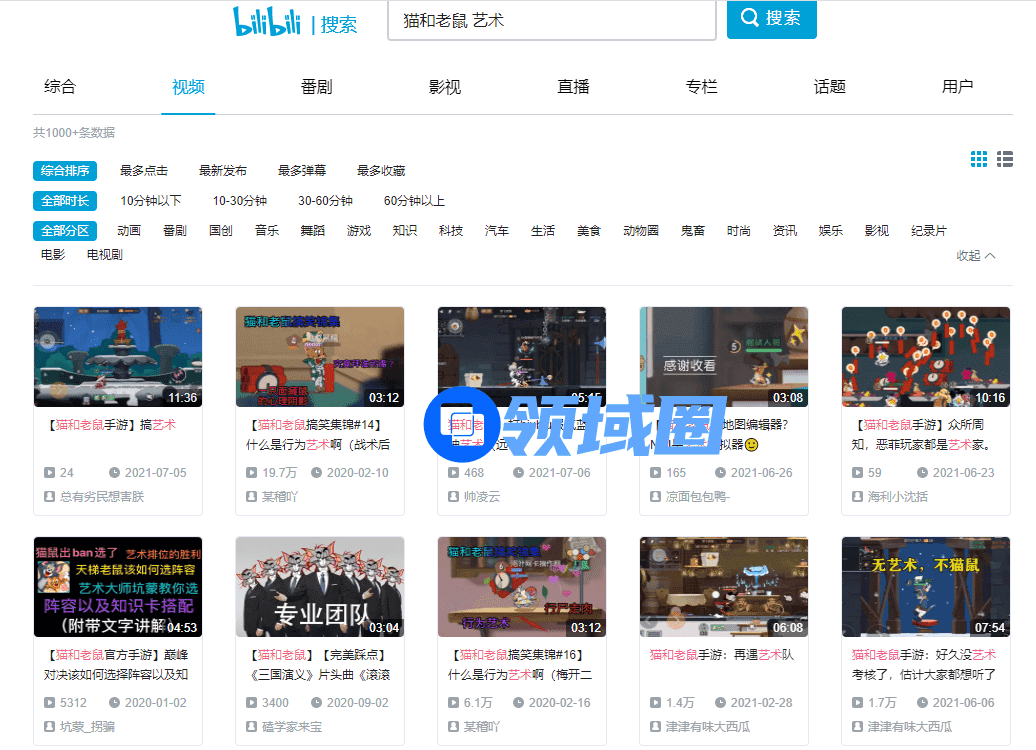Select 最新发布 sort order
The image size is (1036, 750).
pos(223,171)
